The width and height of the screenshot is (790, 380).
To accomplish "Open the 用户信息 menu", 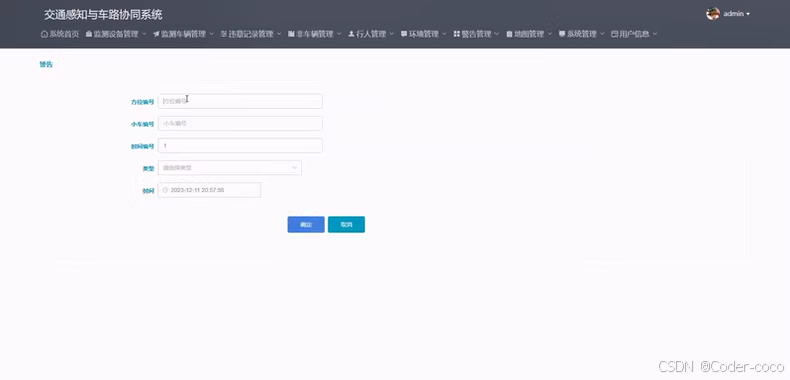I will (x=634, y=34).
